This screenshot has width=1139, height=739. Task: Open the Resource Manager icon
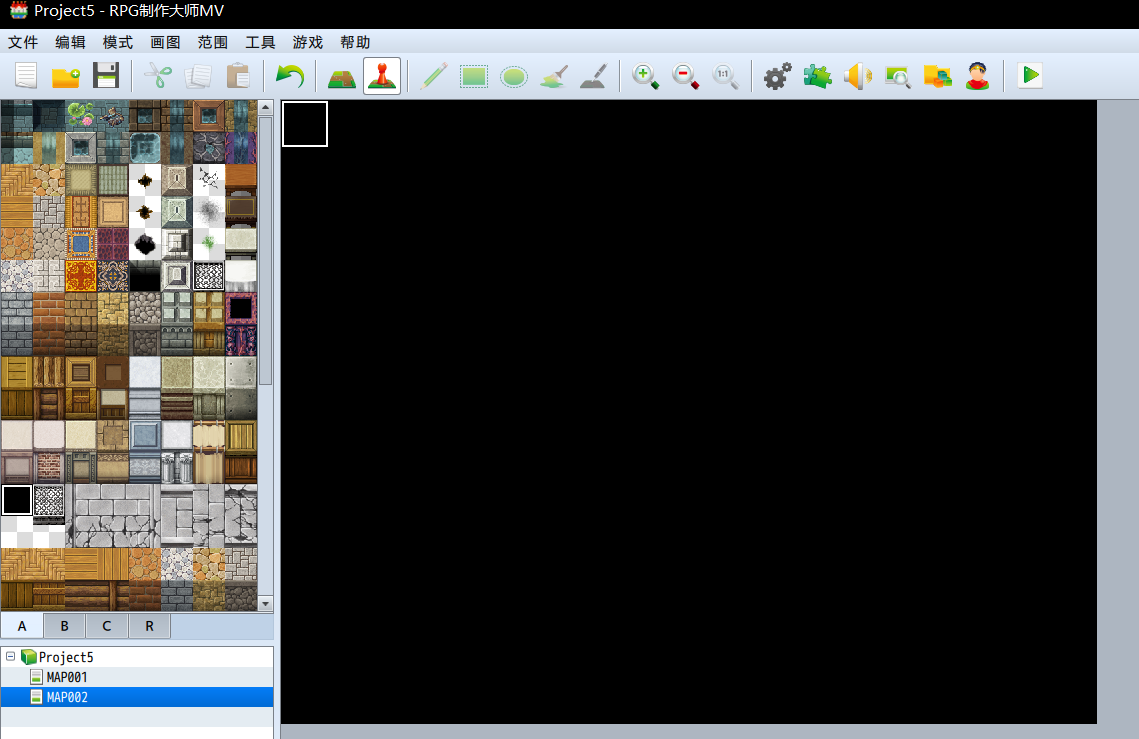click(937, 76)
